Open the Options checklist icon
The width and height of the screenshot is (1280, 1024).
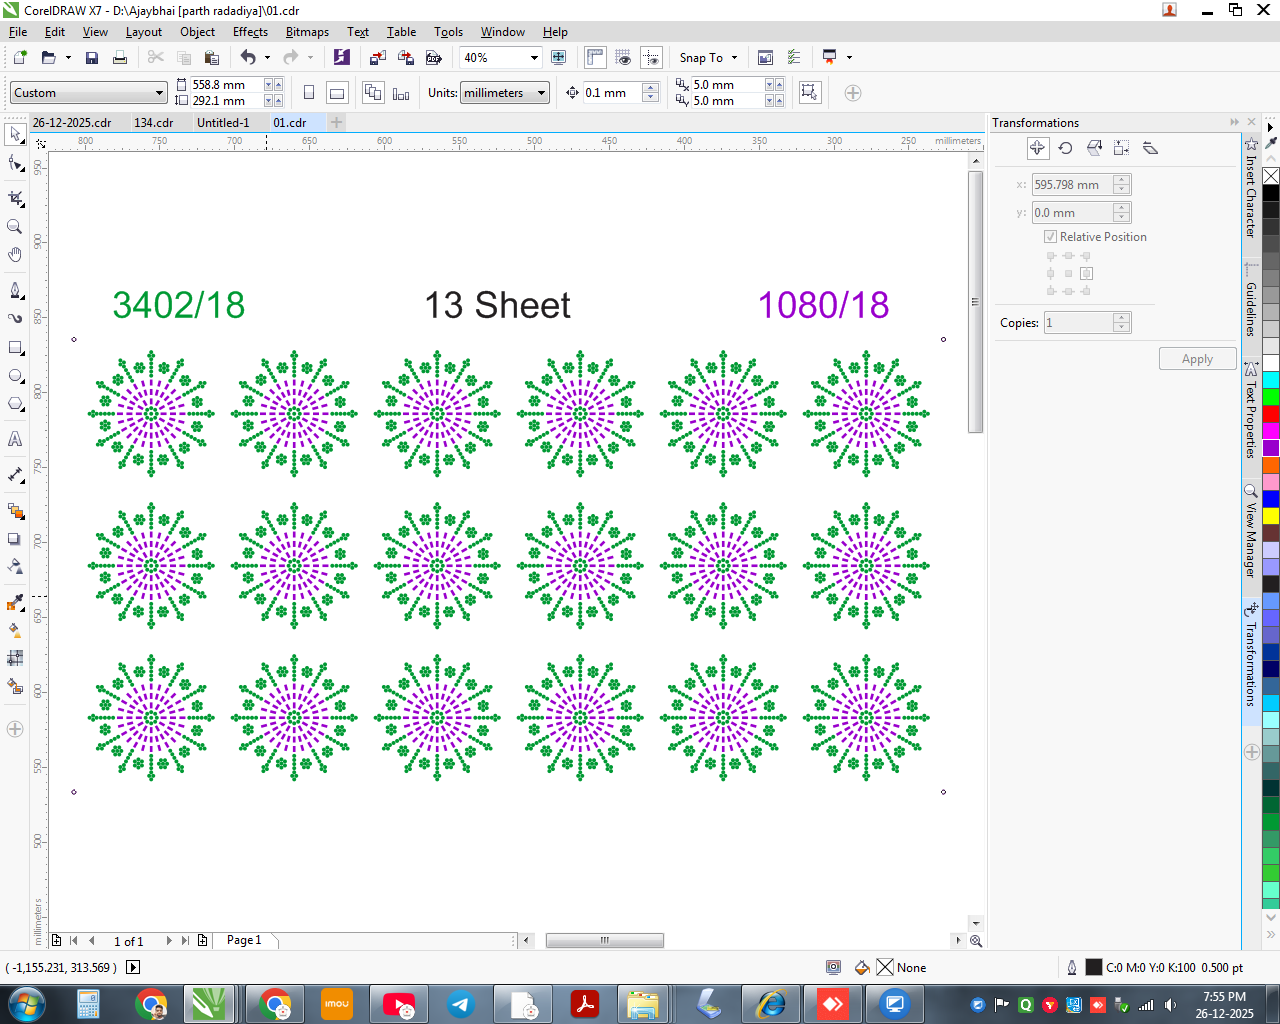pos(794,58)
